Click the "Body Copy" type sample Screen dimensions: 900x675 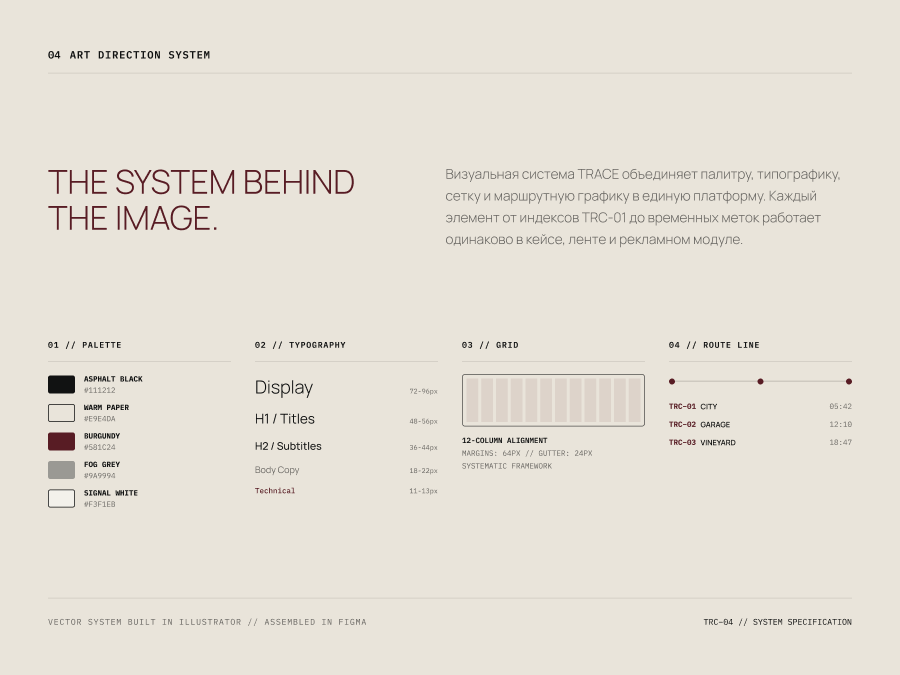tap(277, 470)
